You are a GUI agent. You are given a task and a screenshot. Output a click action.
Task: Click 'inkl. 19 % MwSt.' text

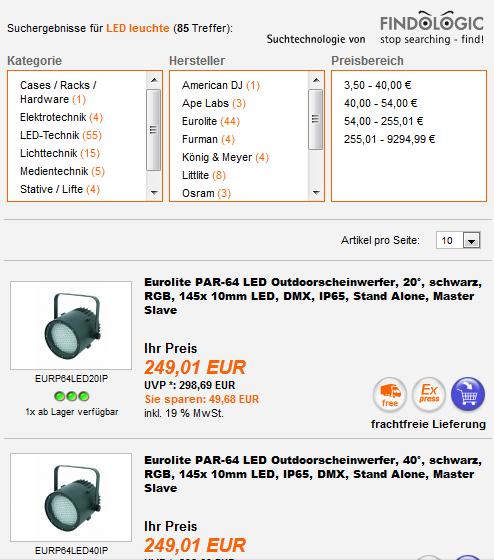(184, 413)
